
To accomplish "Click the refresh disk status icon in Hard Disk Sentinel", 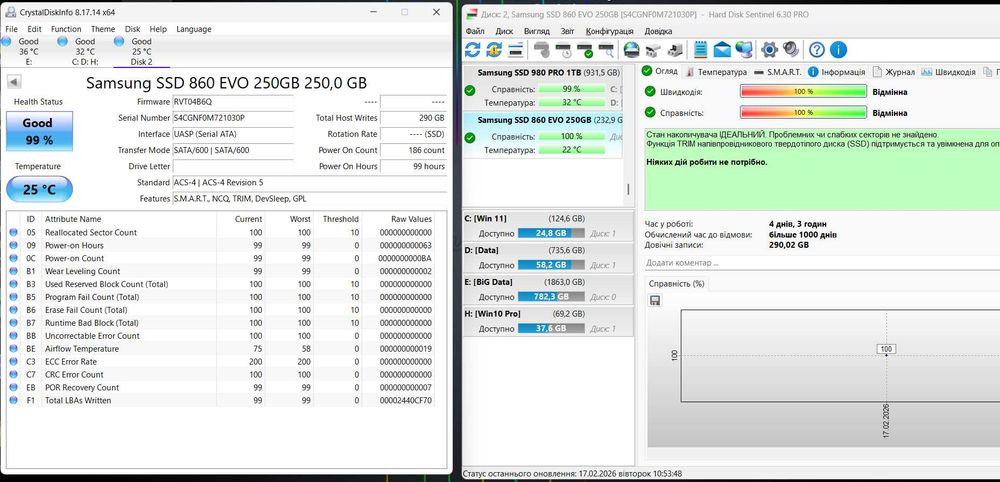I will click(473, 50).
